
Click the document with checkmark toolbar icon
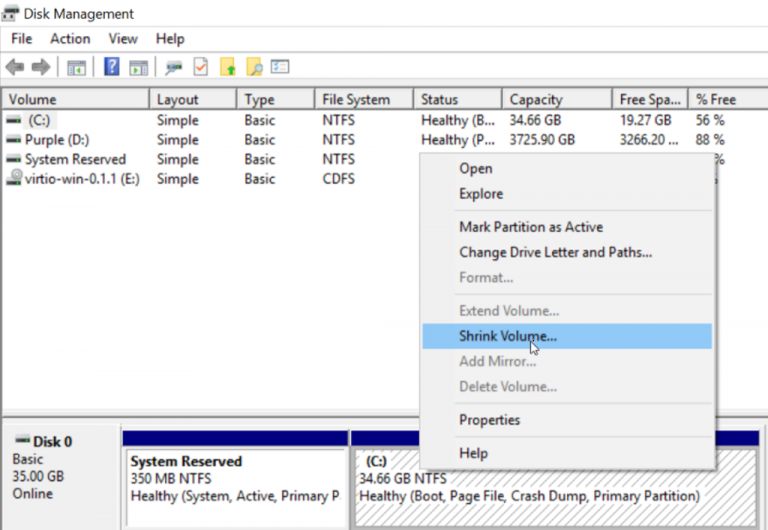tap(201, 67)
